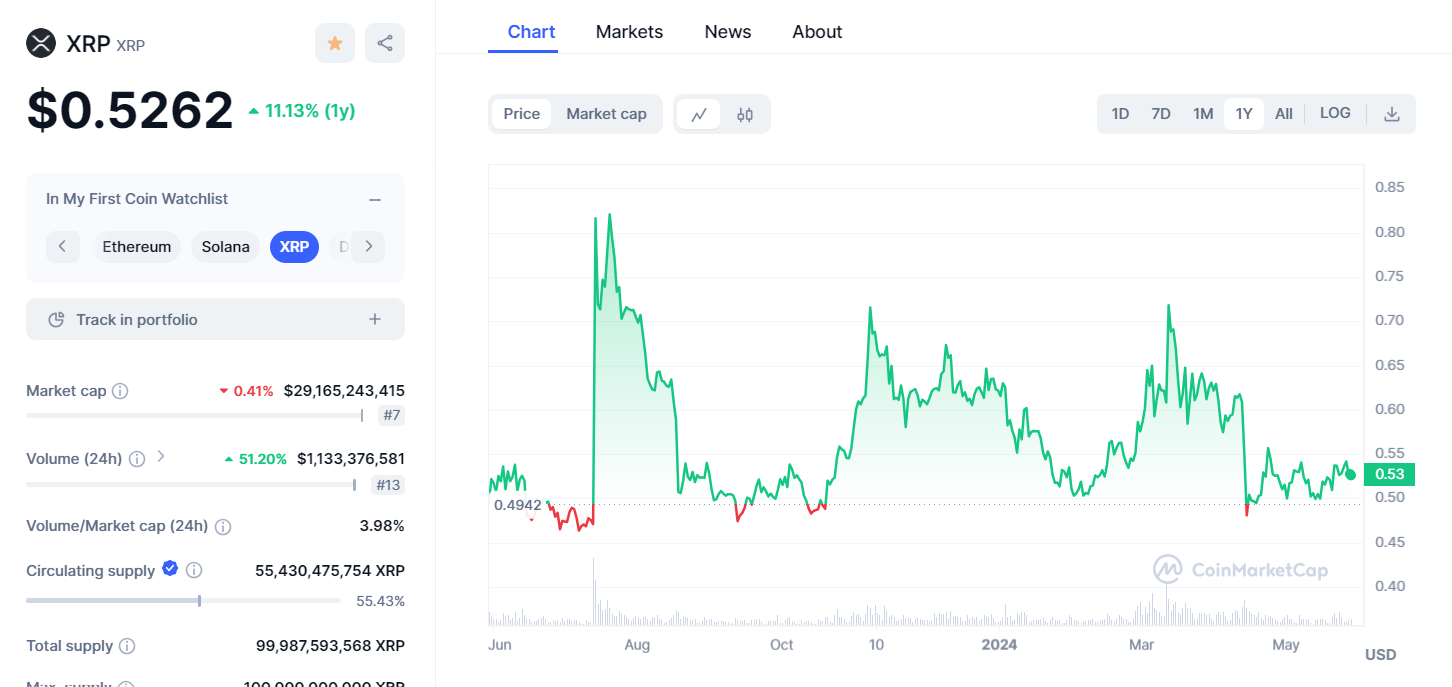Switch to line chart view icon
The image size is (1452, 687).
tap(699, 114)
